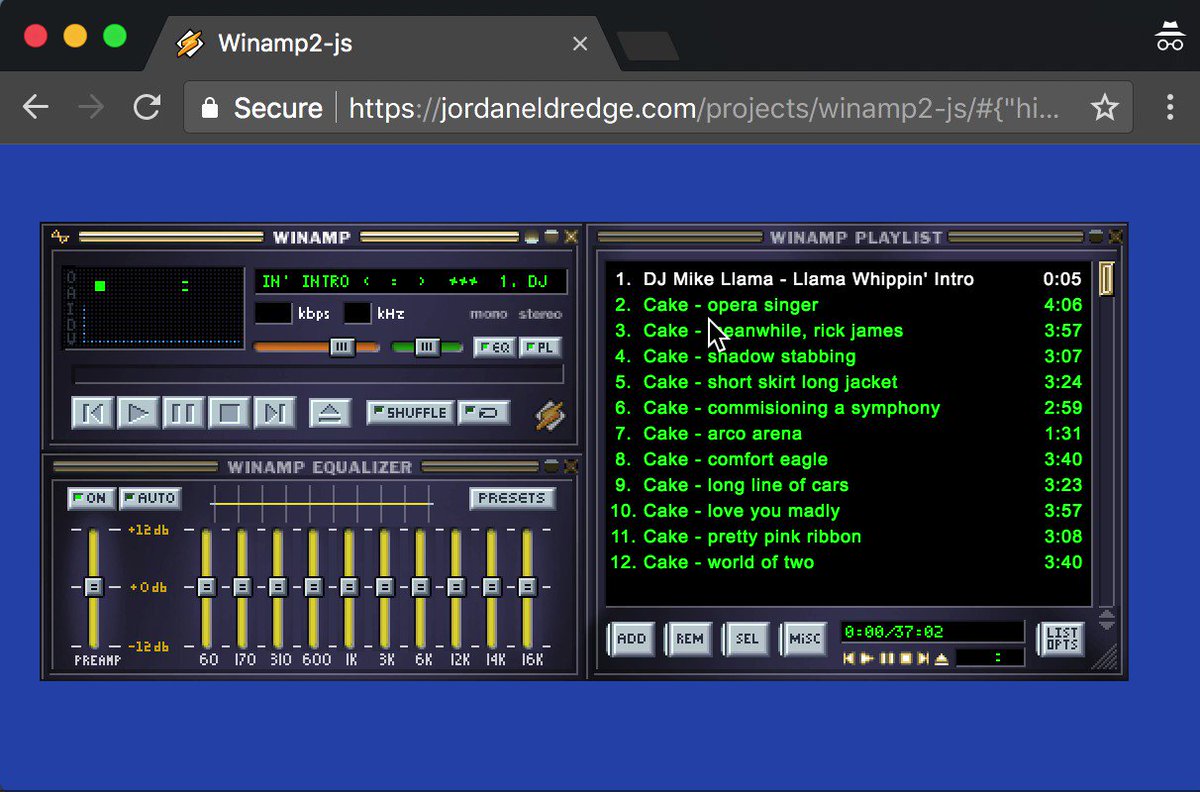This screenshot has height=792, width=1200.
Task: Click the 16K equalizer band slider
Action: tap(527, 588)
